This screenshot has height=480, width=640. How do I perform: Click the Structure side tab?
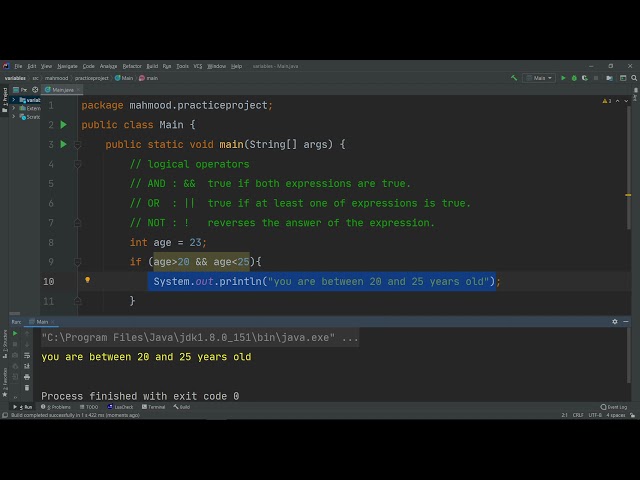point(4,344)
